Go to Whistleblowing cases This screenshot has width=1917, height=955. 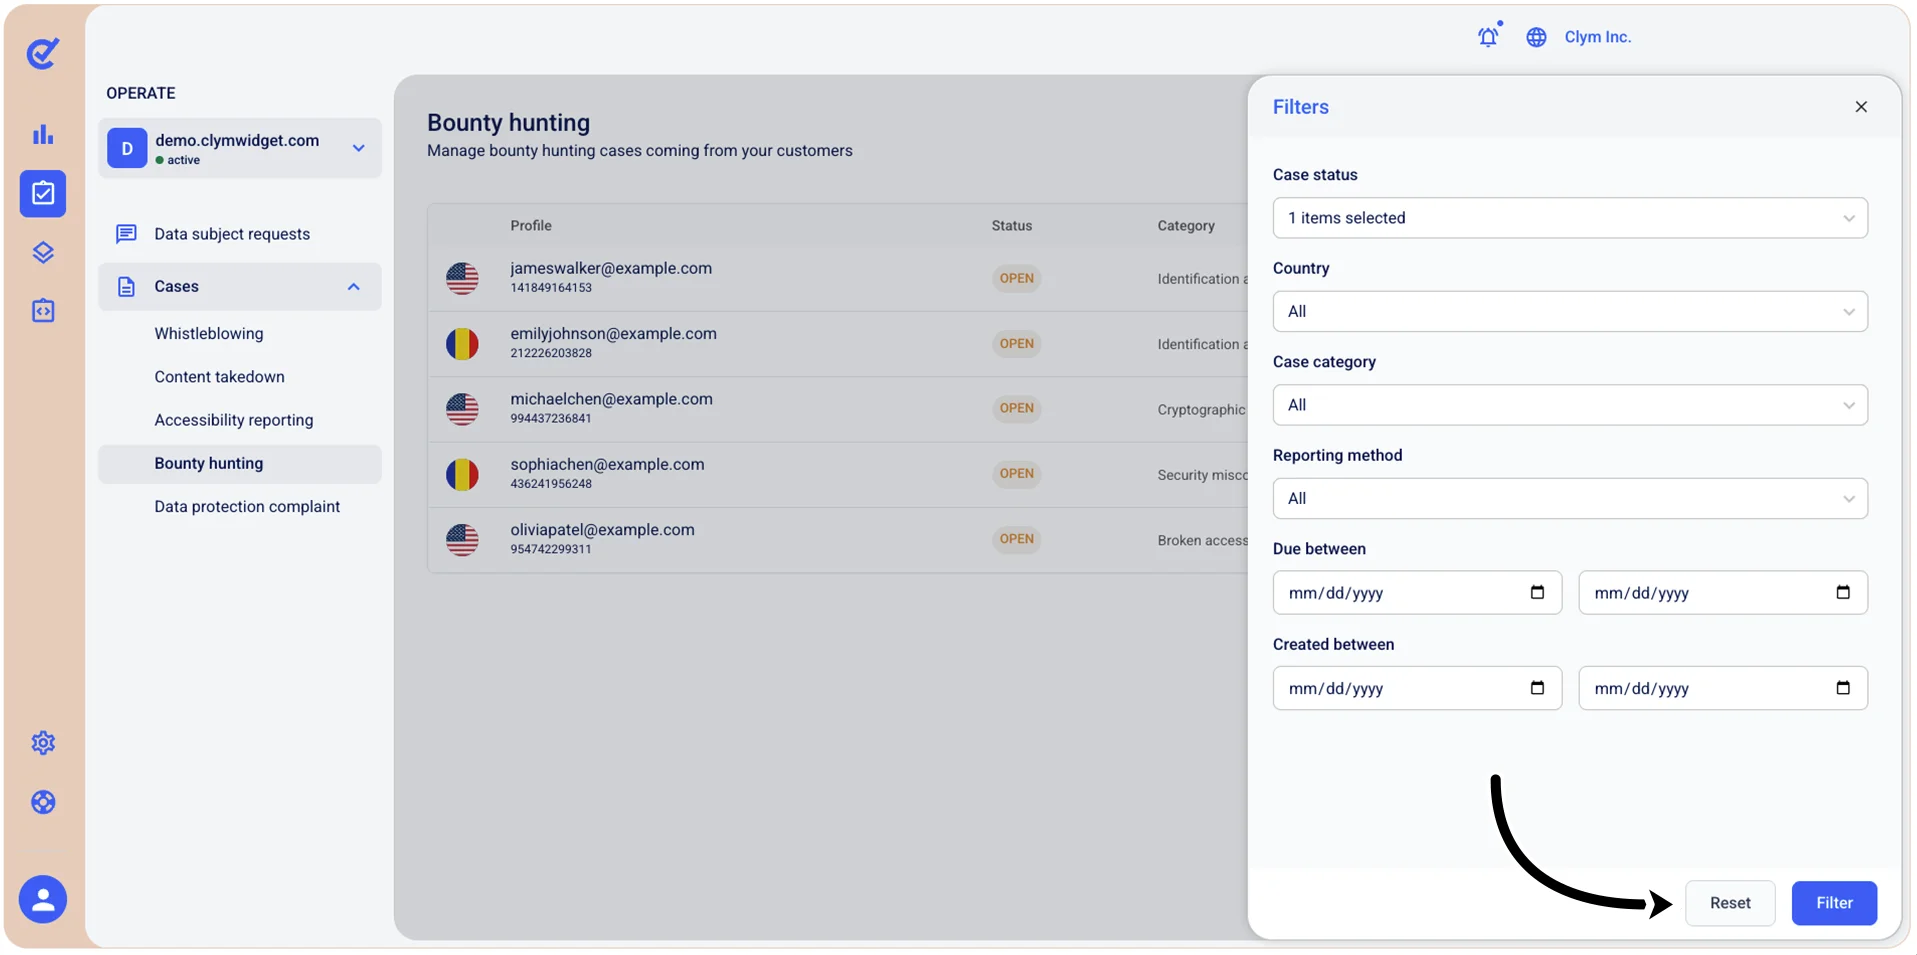click(209, 333)
